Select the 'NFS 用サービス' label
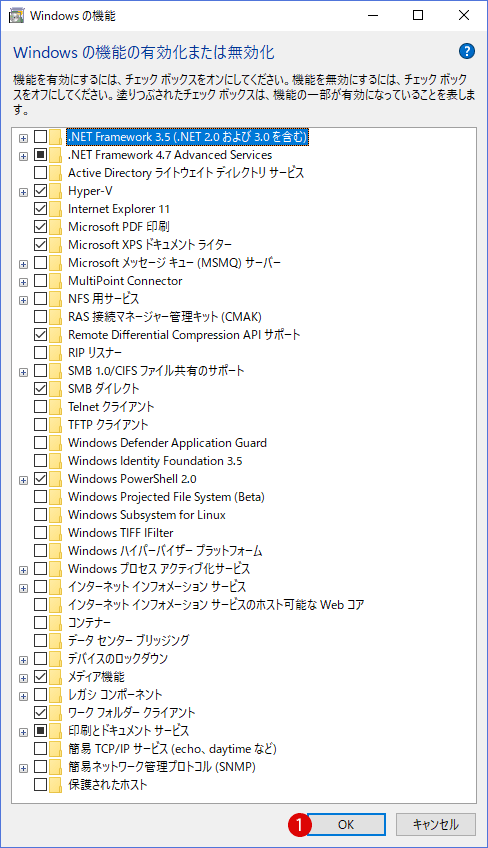The width and height of the screenshot is (488, 848). click(x=103, y=299)
